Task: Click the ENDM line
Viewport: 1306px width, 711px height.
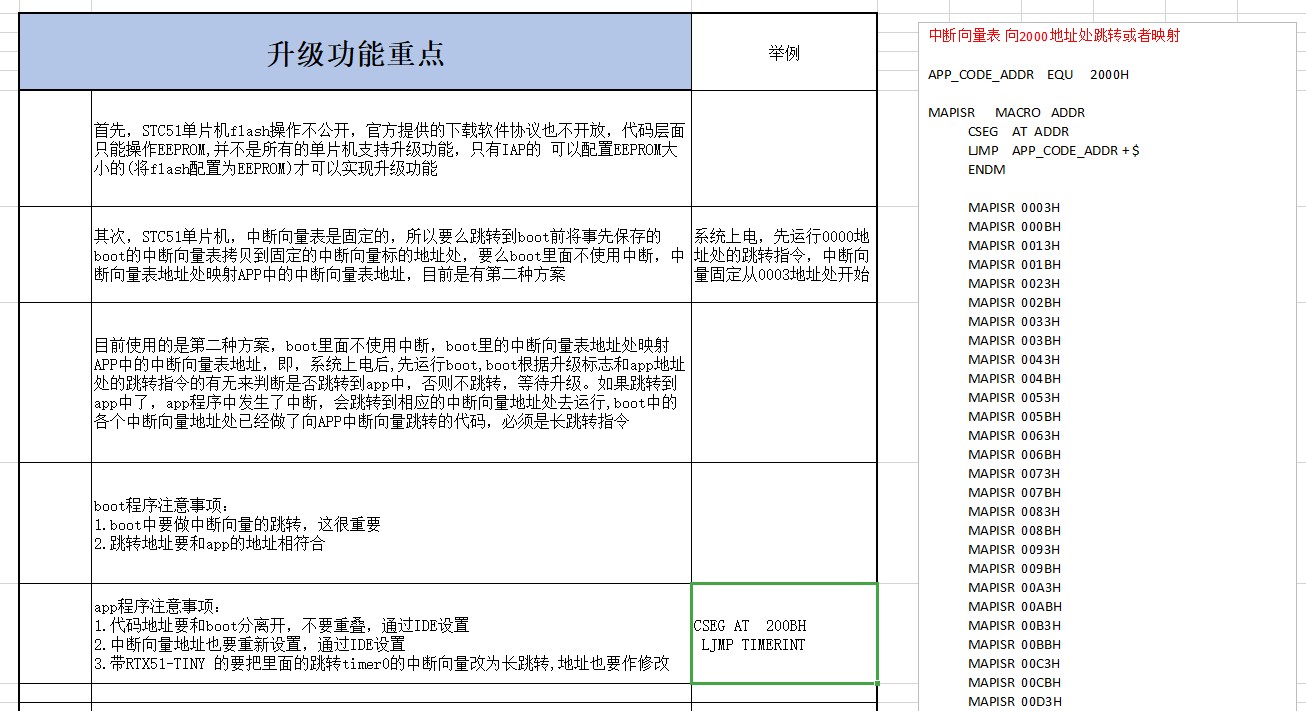Action: [986, 169]
